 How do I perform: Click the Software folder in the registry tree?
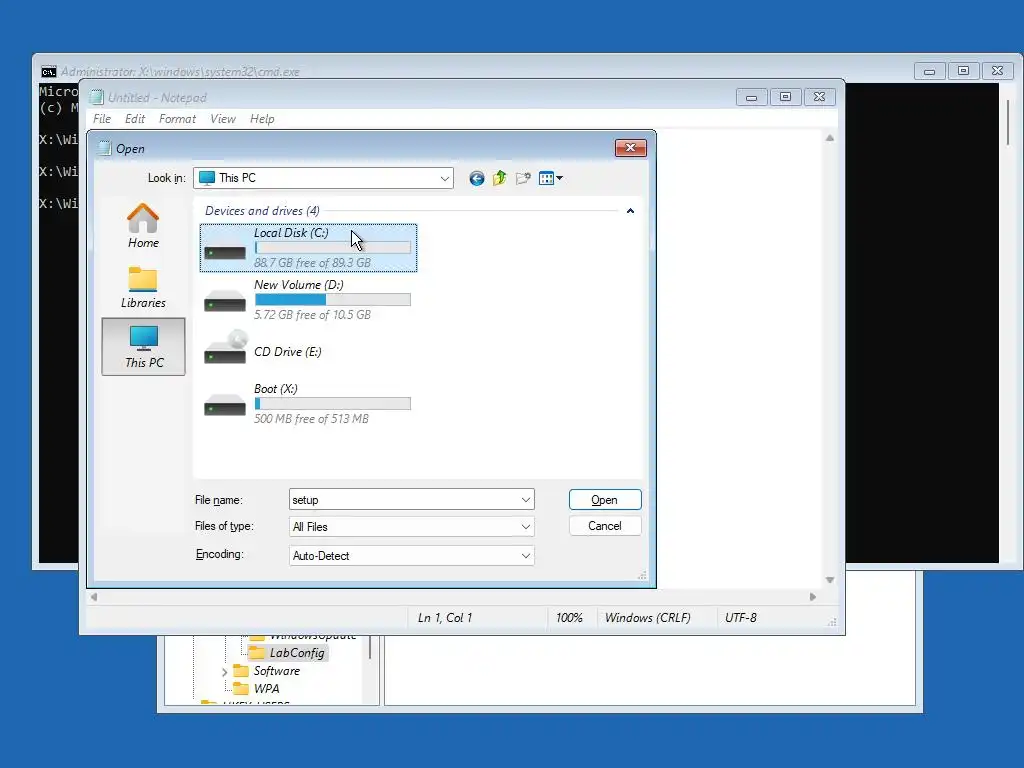267,671
